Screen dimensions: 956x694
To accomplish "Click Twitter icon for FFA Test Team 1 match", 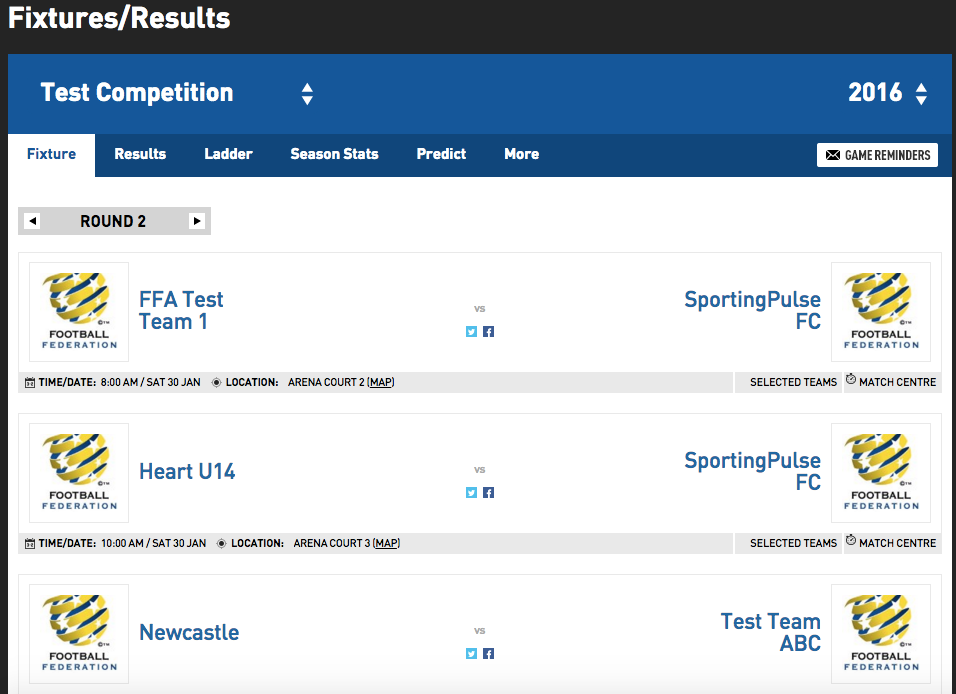I will pos(471,332).
